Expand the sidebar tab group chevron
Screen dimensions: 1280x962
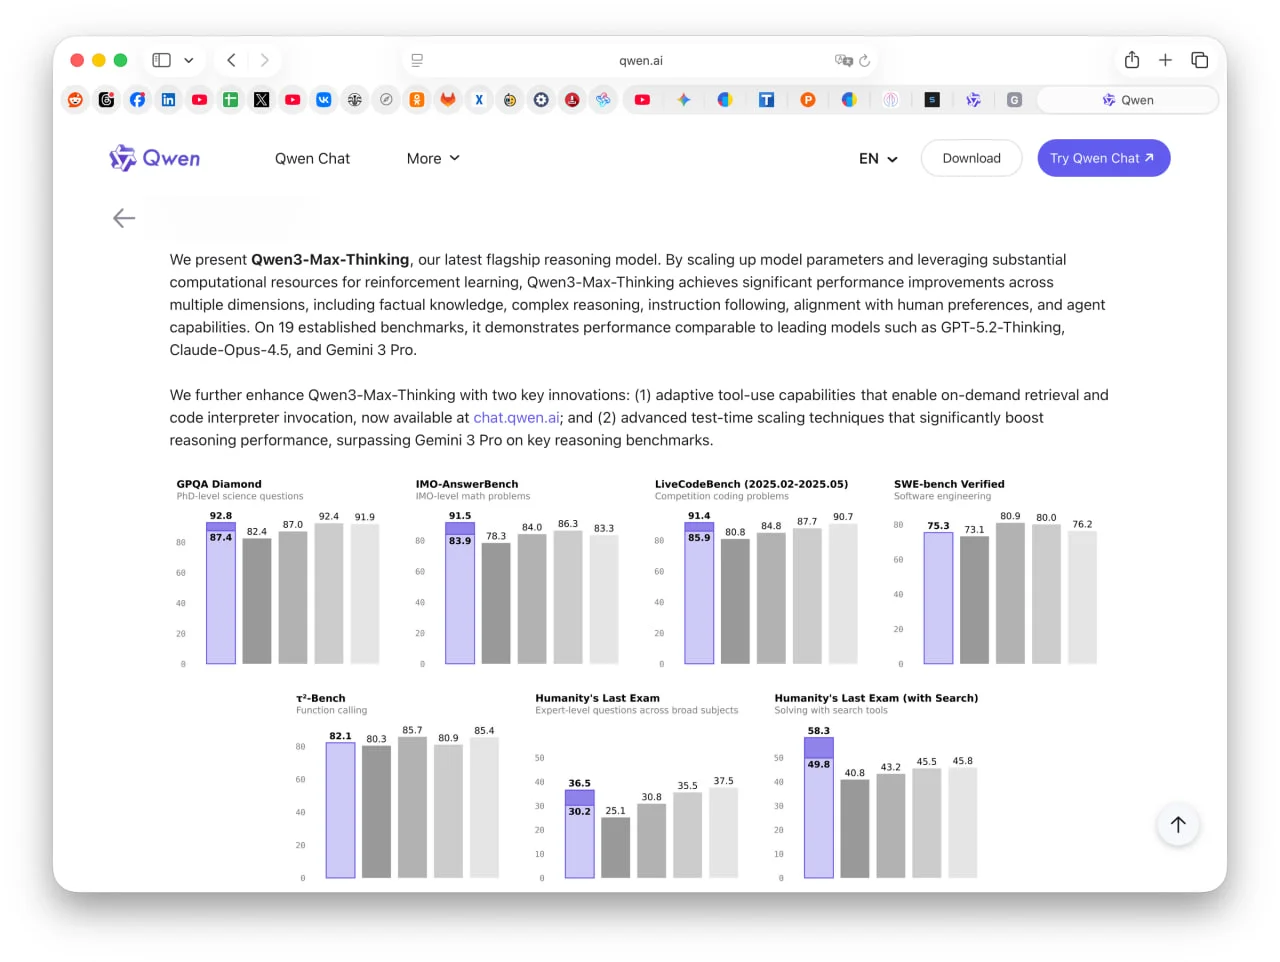click(x=189, y=60)
